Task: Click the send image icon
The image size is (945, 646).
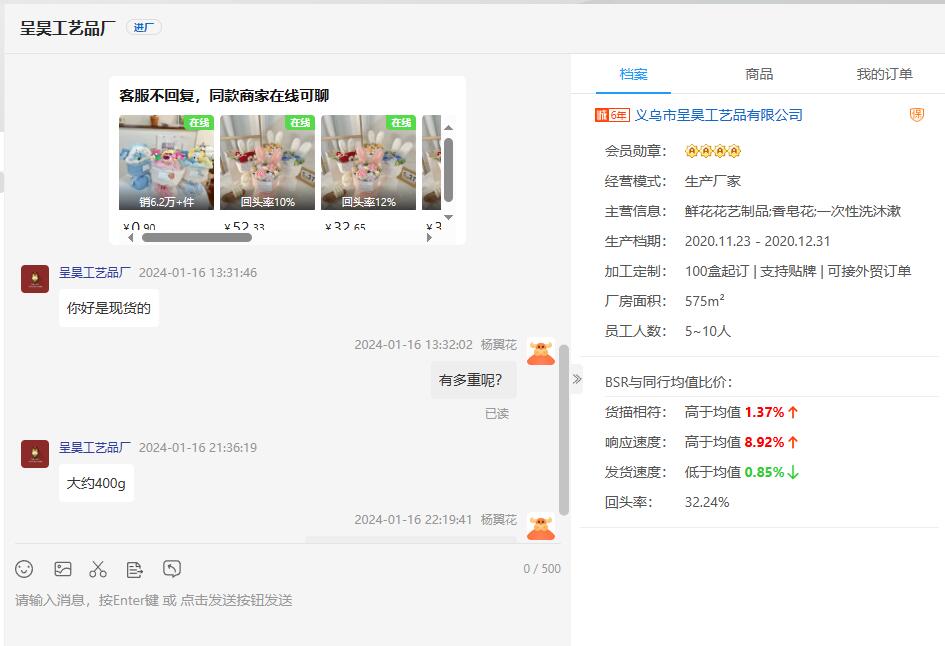Action: pyautogui.click(x=63, y=569)
